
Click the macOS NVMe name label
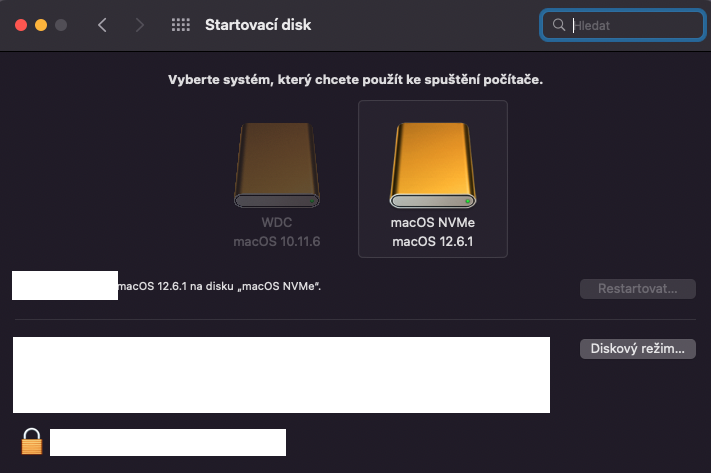432,224
